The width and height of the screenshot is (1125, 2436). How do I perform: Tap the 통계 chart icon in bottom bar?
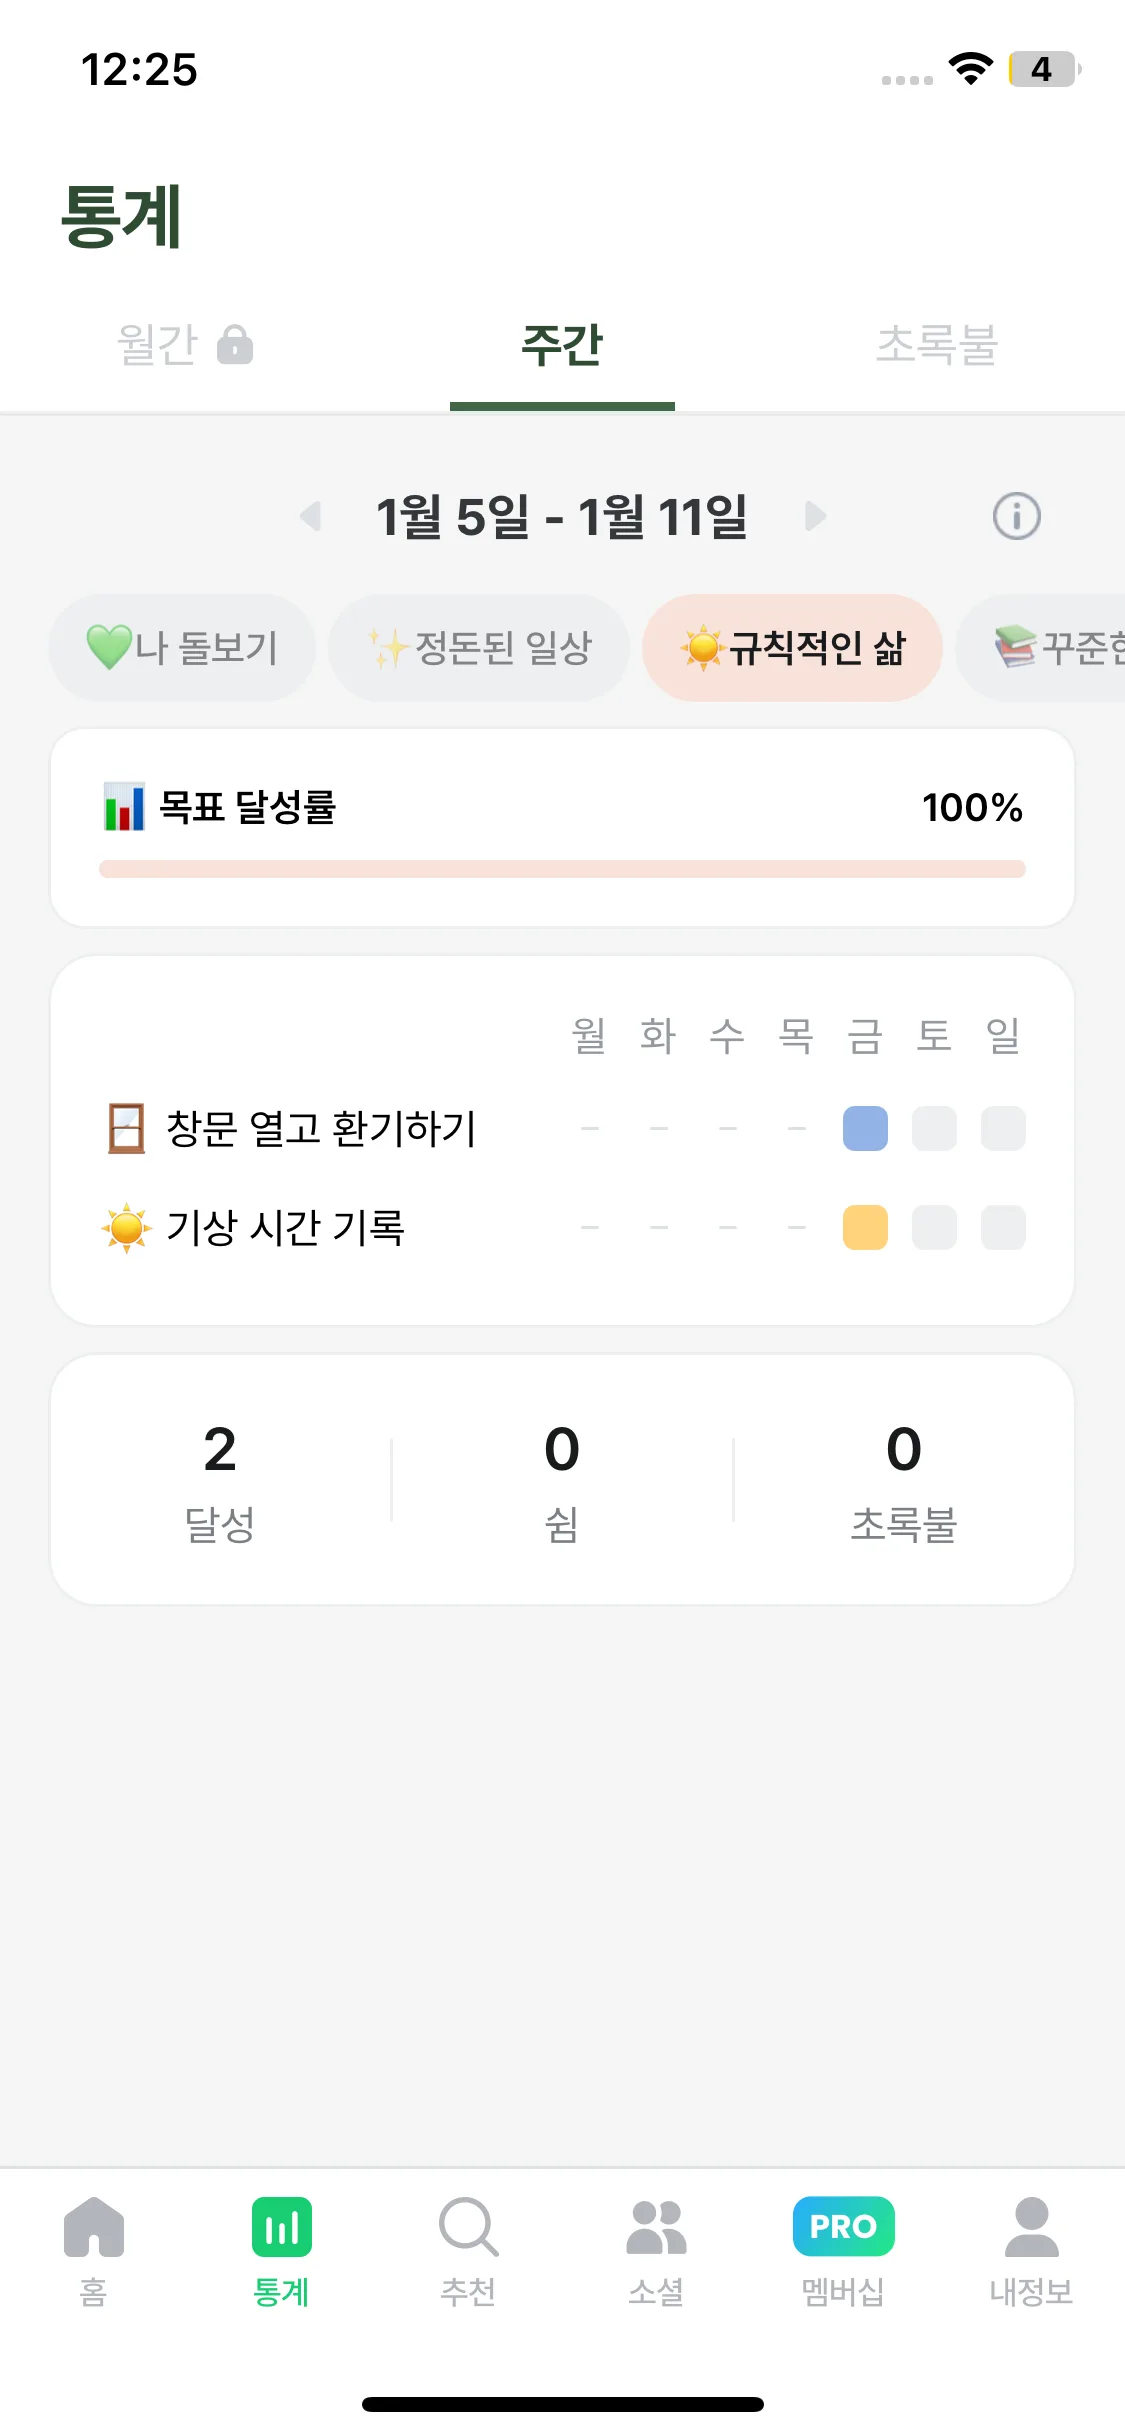click(281, 2227)
